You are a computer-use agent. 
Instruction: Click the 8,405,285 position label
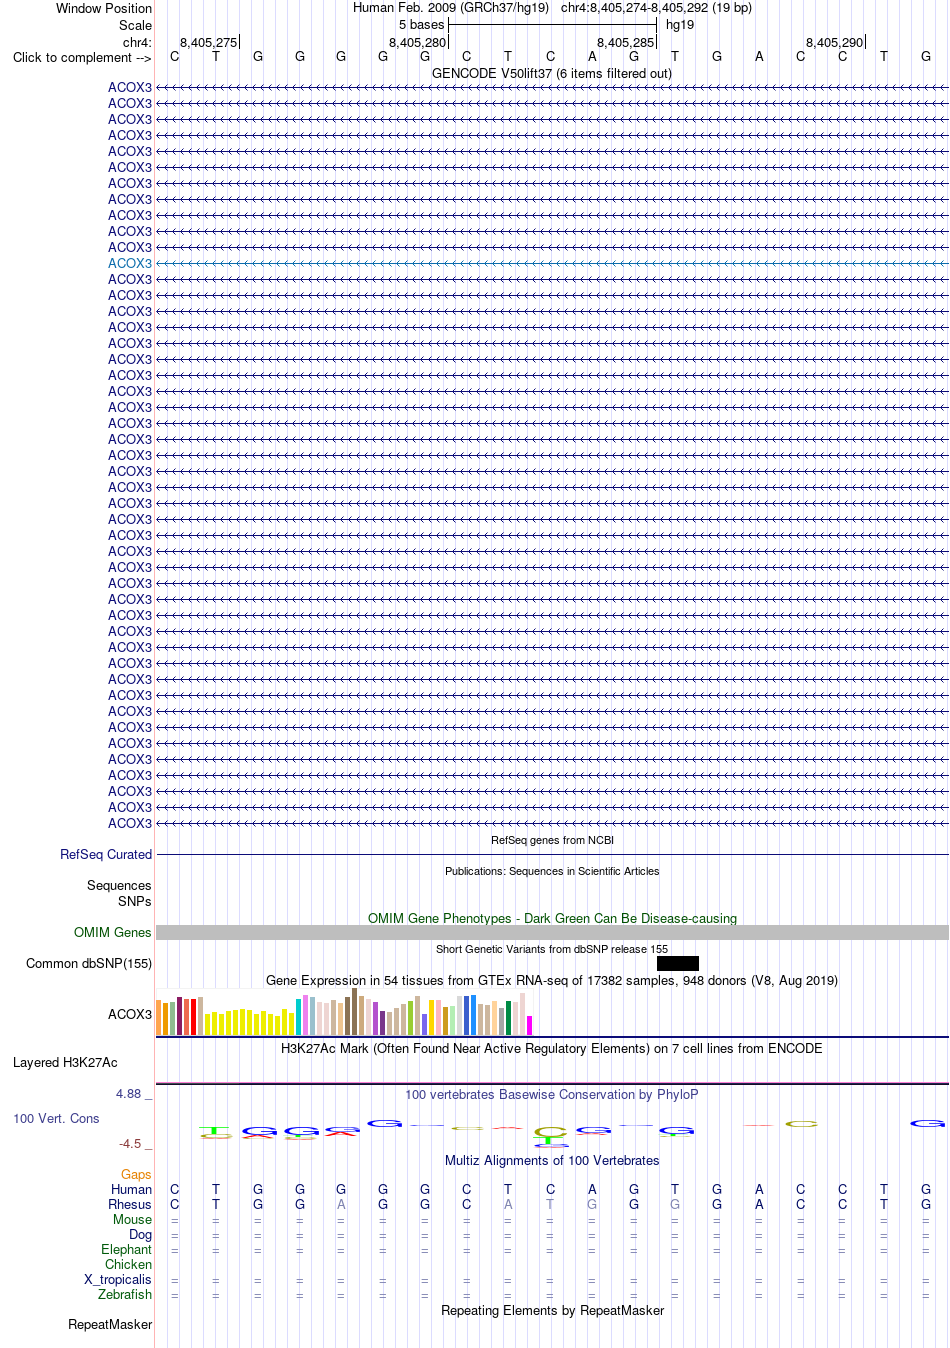[626, 42]
